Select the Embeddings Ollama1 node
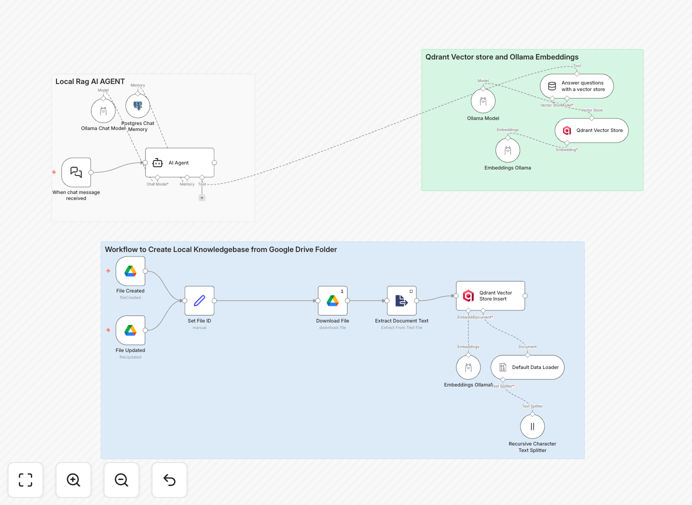 coord(468,367)
